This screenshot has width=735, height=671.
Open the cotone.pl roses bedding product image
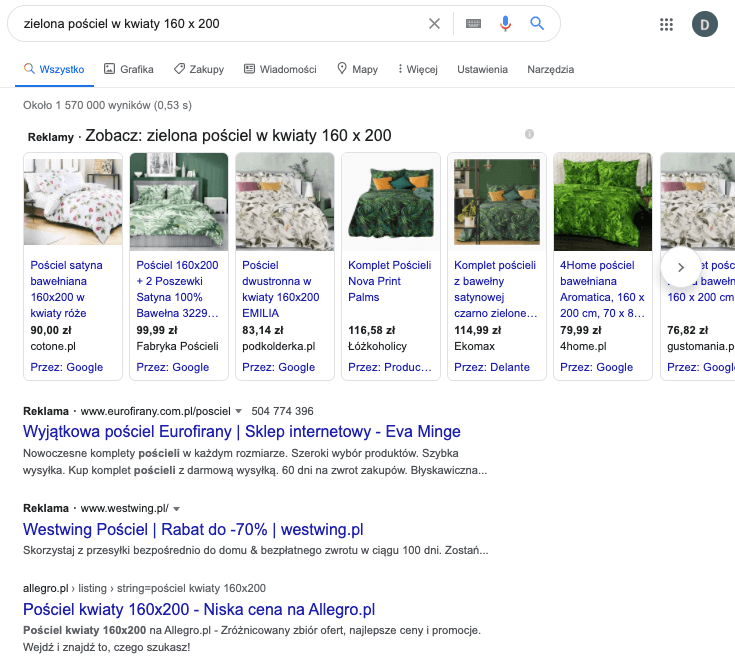[73, 202]
